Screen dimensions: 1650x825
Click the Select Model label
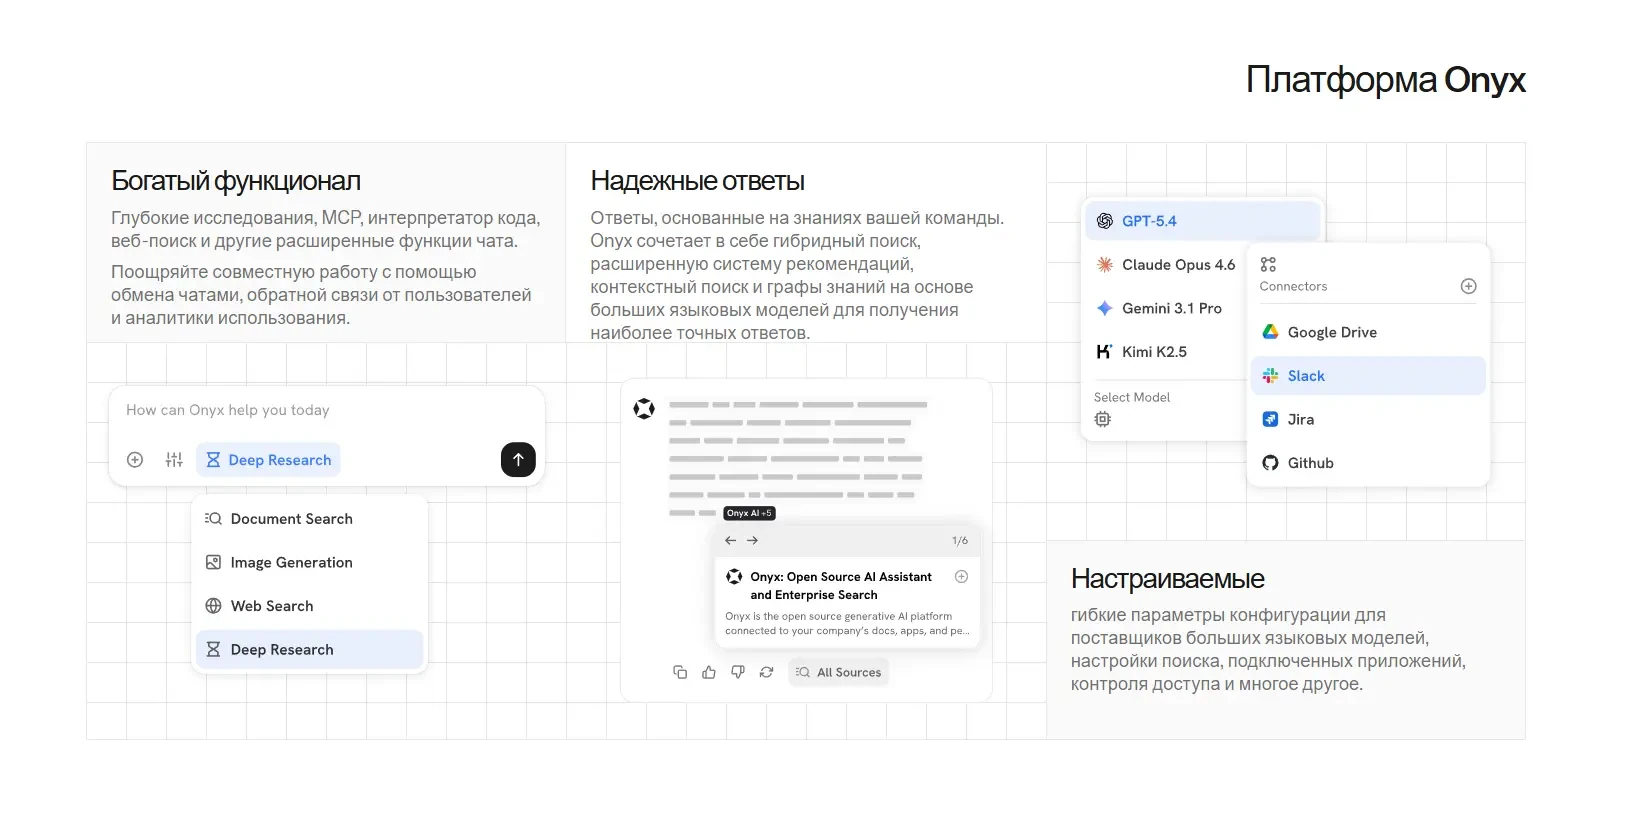click(1132, 397)
